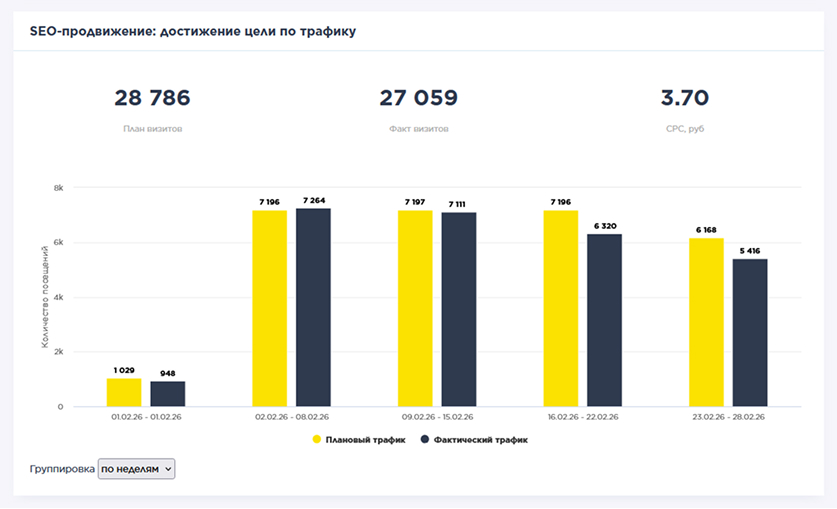Image resolution: width=837 pixels, height=509 pixels.
Task: Select the yellow bar valued 7 197
Action: point(415,308)
